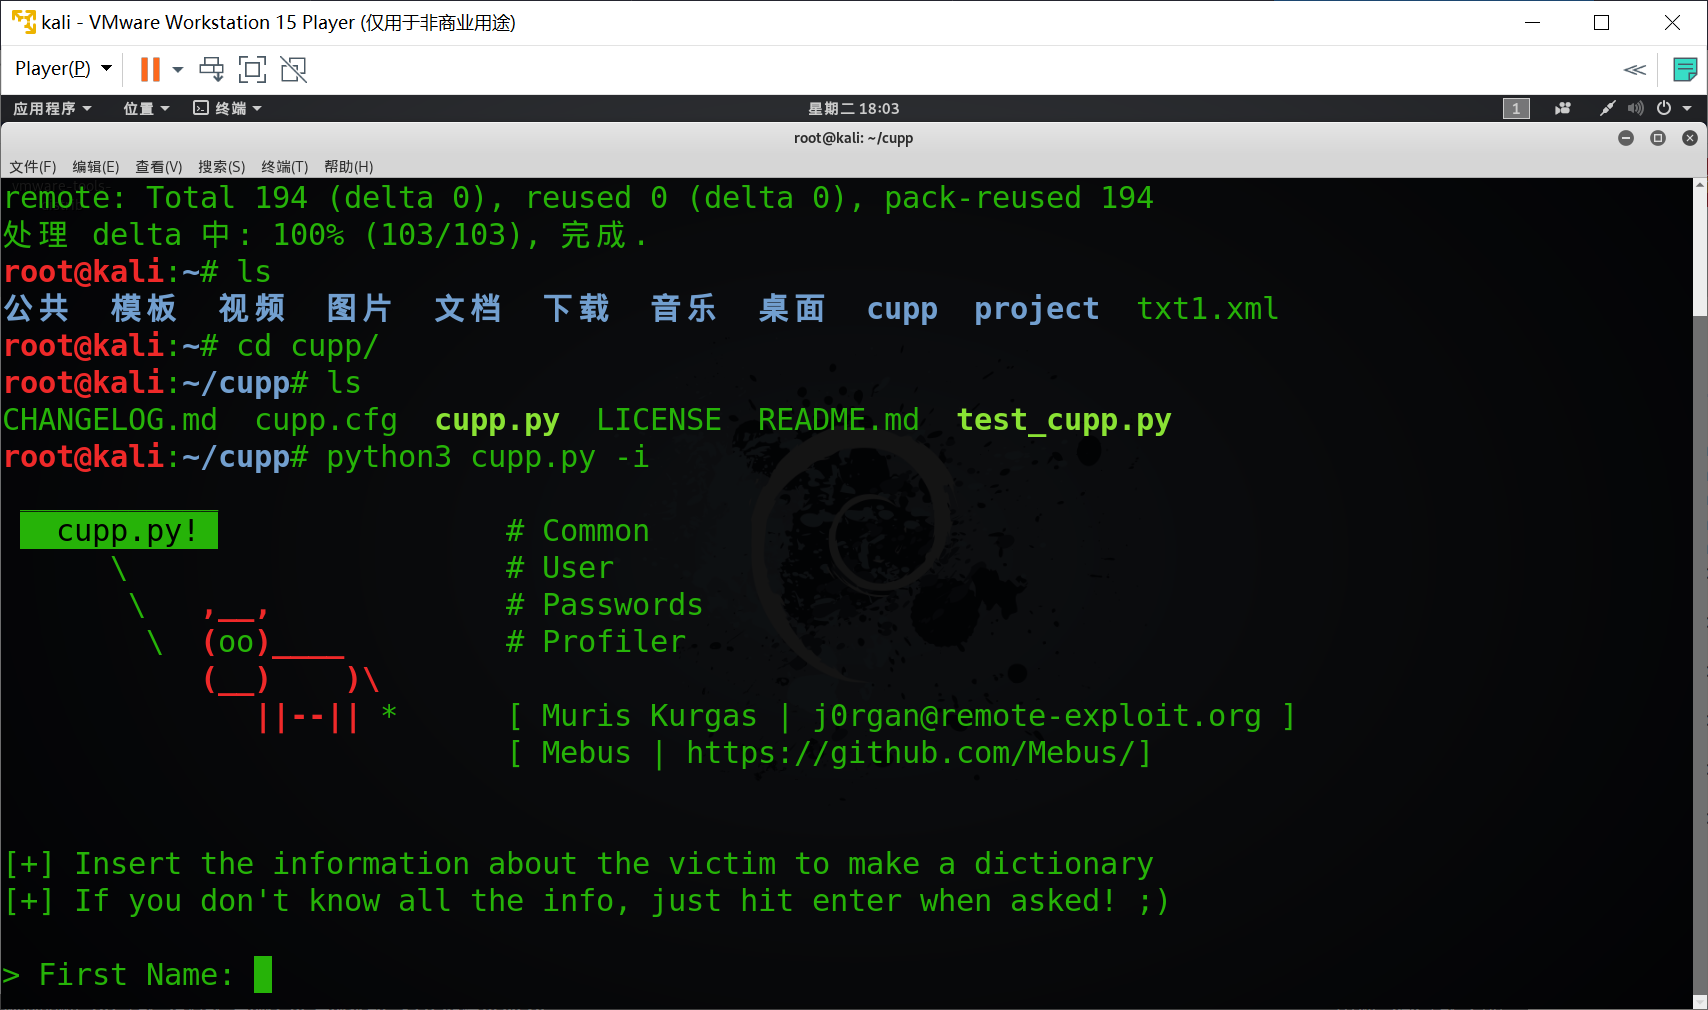
Task: Click the cupp.cfg filename
Action: (326, 421)
